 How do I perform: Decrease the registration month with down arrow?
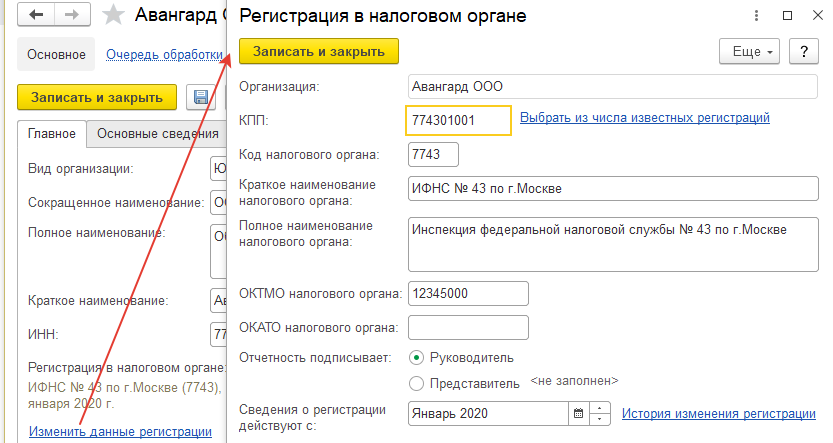coord(599,418)
